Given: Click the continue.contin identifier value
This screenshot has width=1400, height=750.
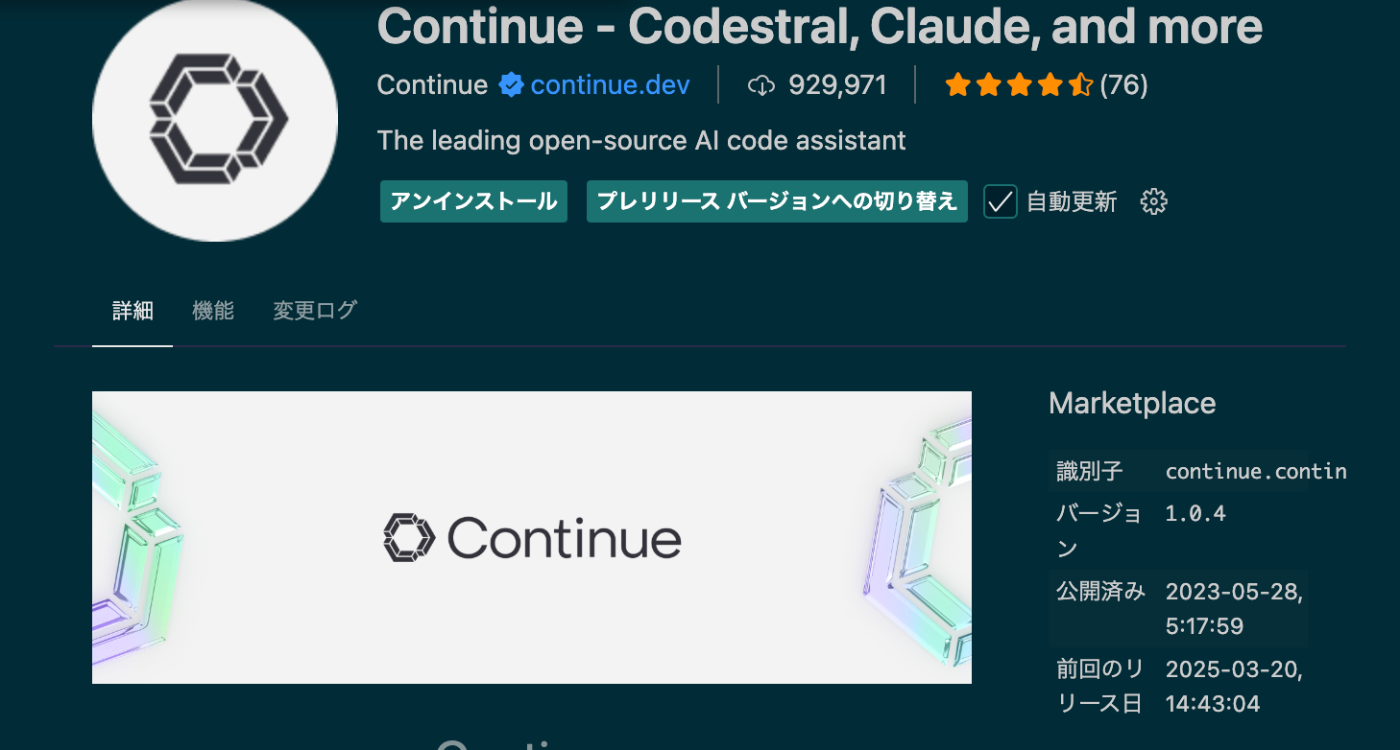Looking at the screenshot, I should click(1256, 471).
